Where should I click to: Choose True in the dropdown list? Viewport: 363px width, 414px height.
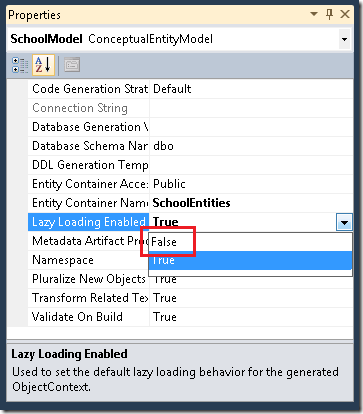tap(250, 260)
